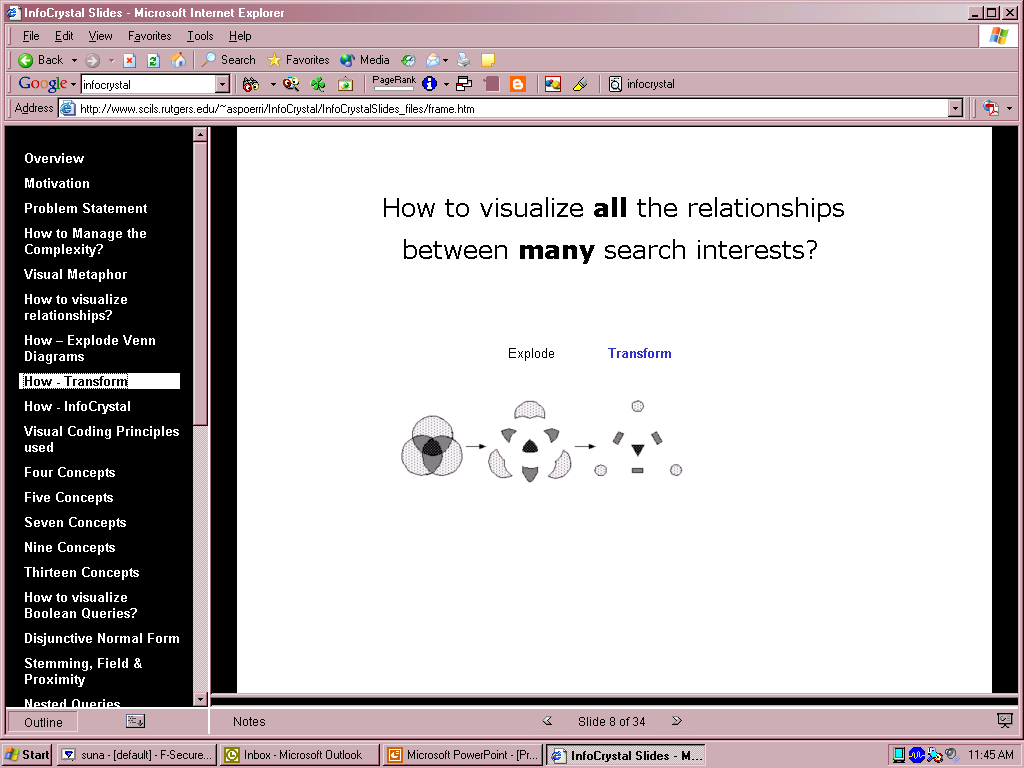Open the Tools menu

pos(200,36)
